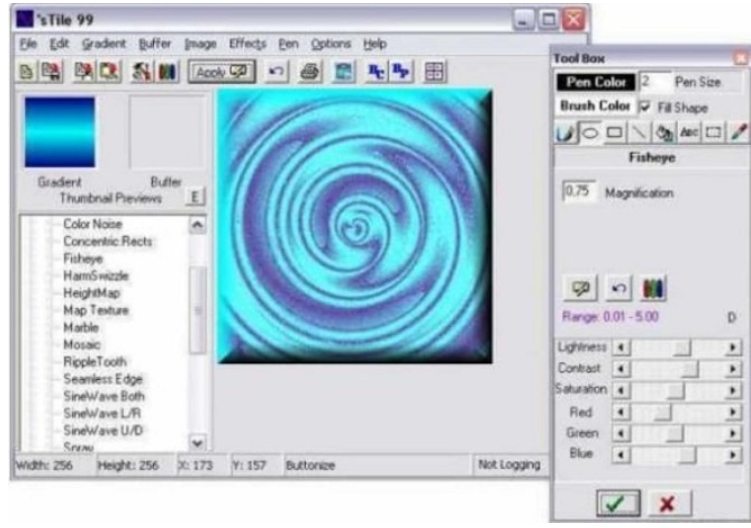Select SineWave Both in effects list

(x=96, y=396)
